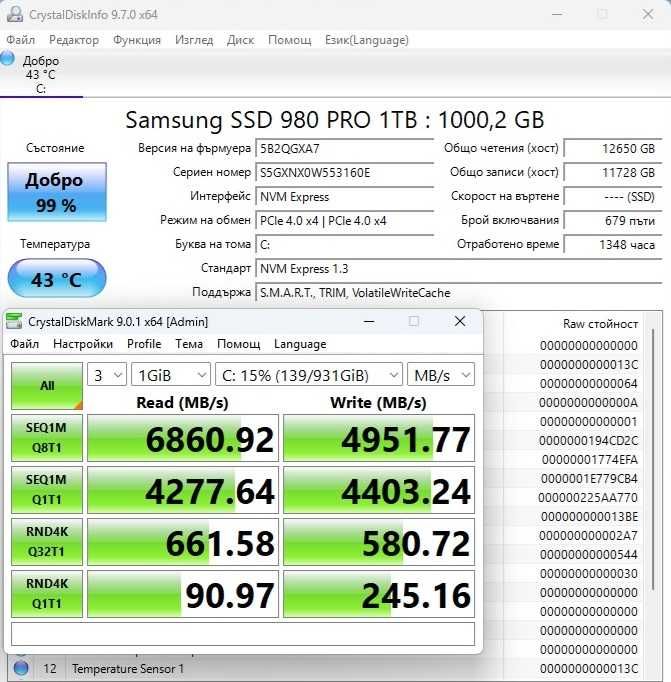Screen dimensions: 671x682
Task: Open the Profile menu in CrystalDiskMark
Action: tap(144, 344)
